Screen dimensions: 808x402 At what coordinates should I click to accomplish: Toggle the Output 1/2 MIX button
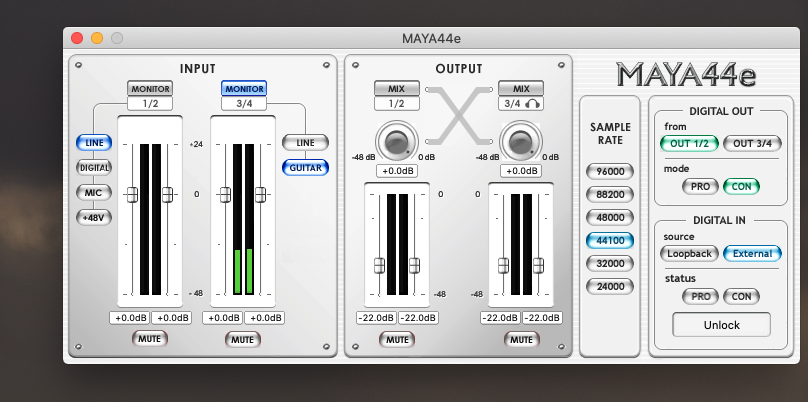pos(397,89)
